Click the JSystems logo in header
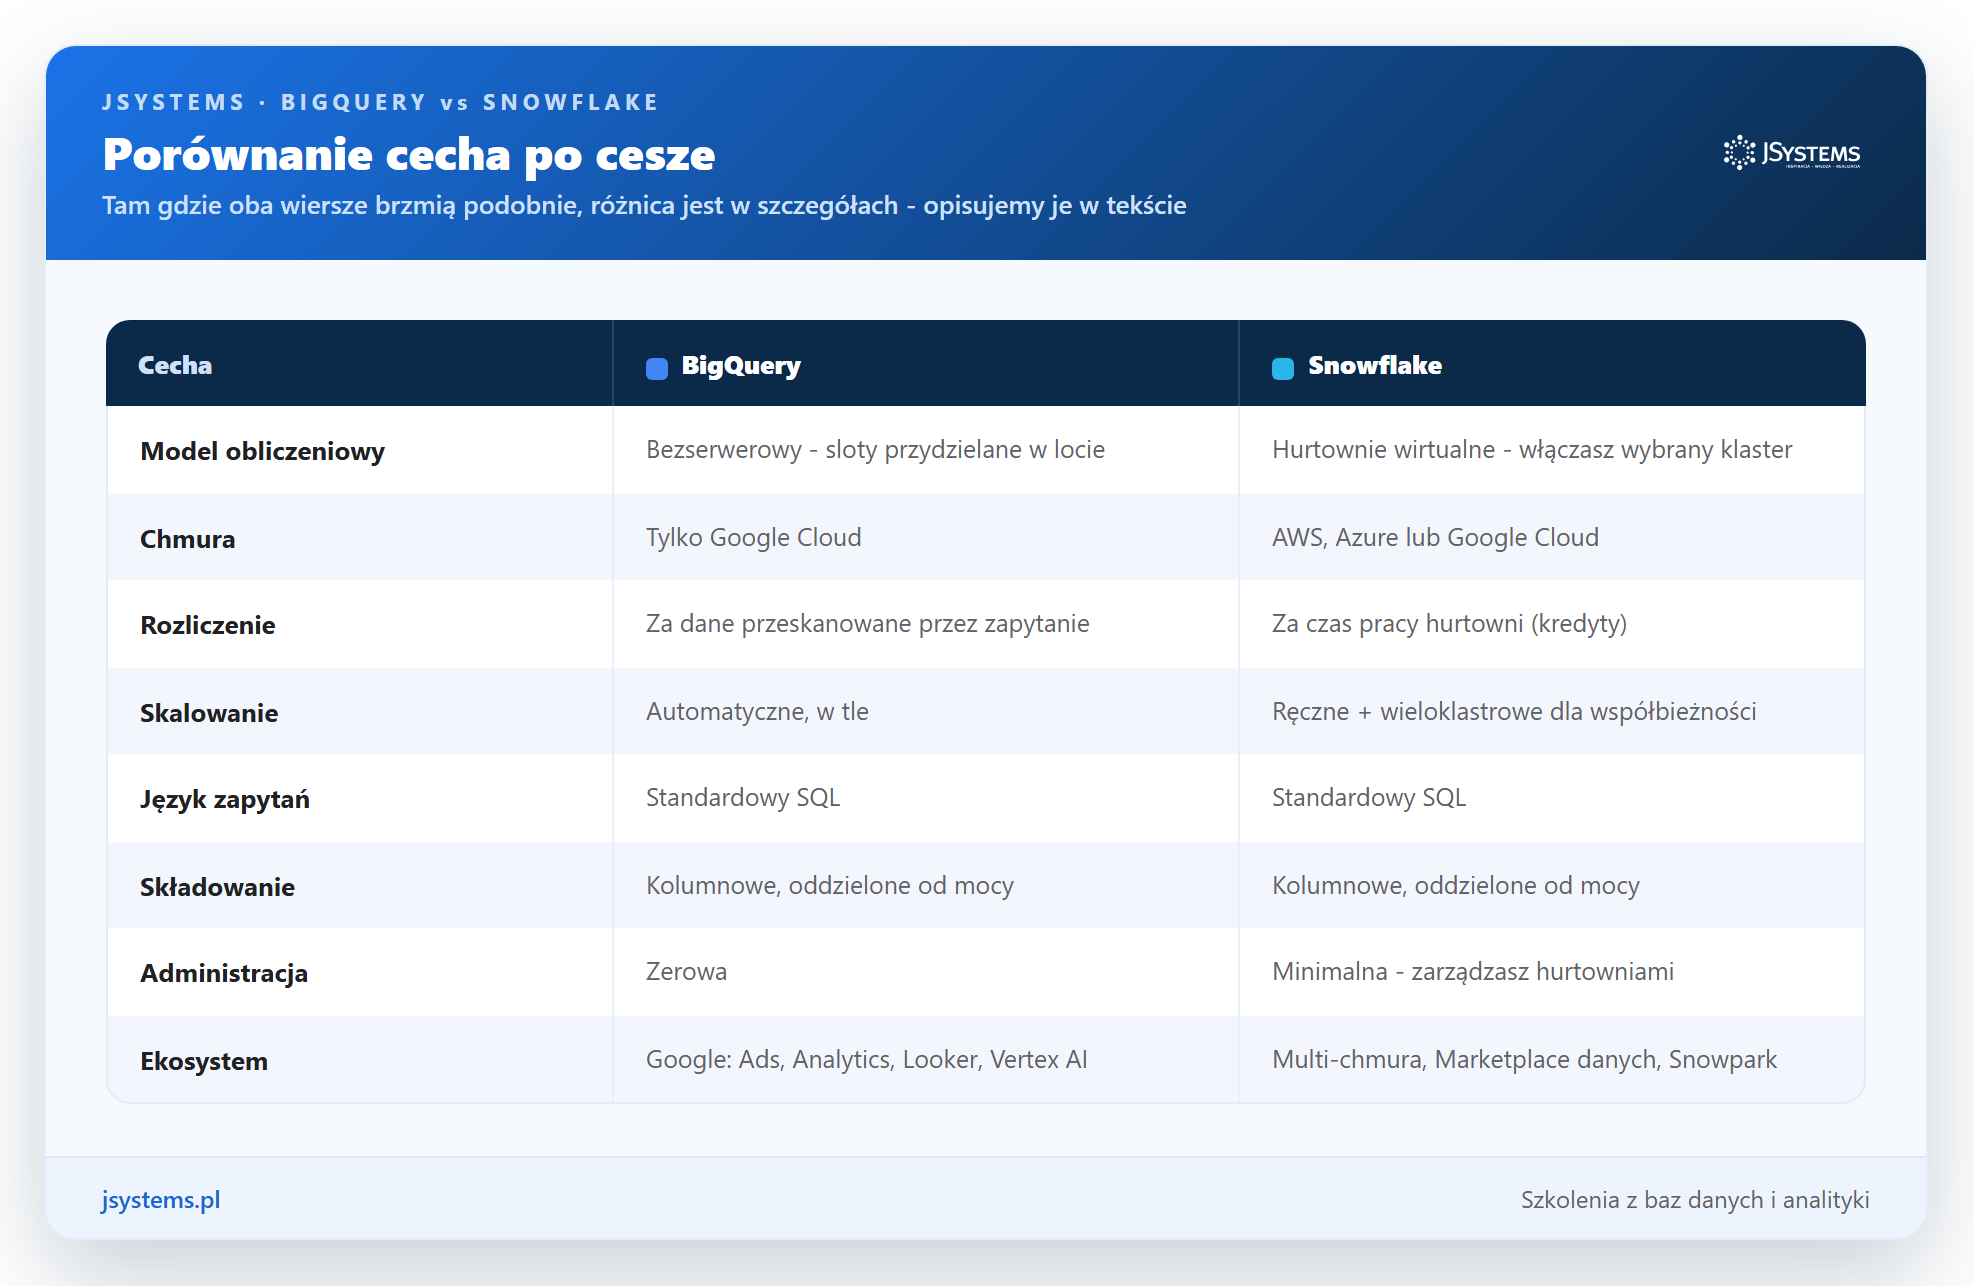The width and height of the screenshot is (1974, 1286). (x=1791, y=153)
